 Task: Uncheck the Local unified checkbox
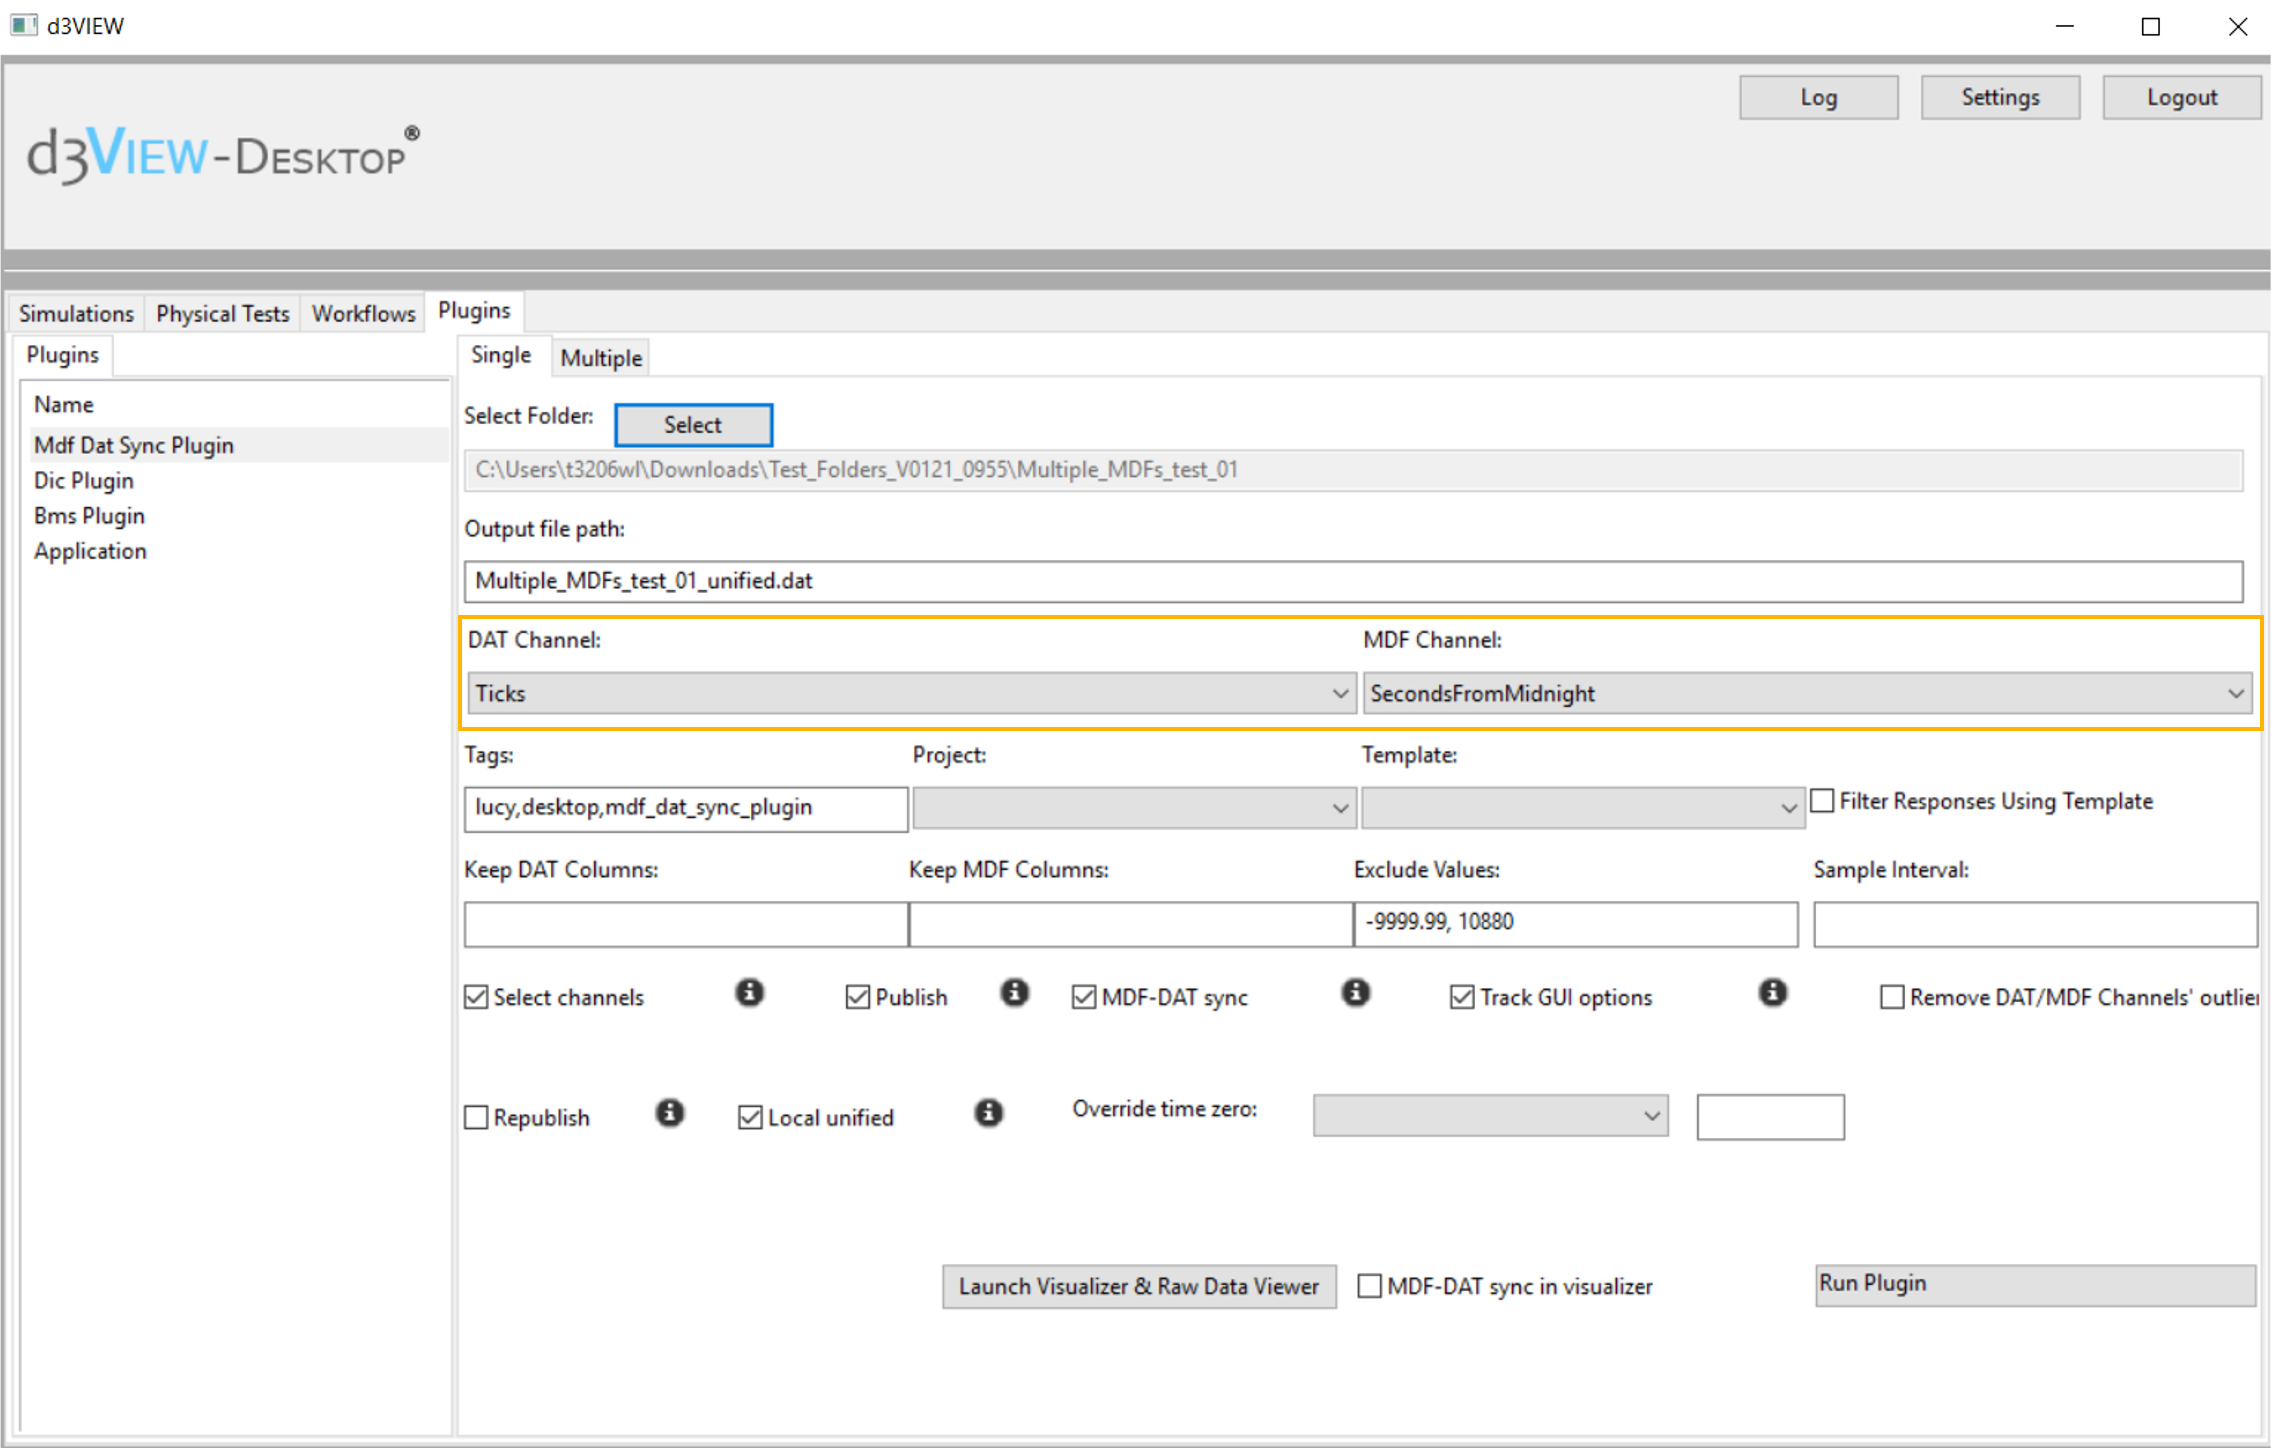pyautogui.click(x=750, y=1117)
